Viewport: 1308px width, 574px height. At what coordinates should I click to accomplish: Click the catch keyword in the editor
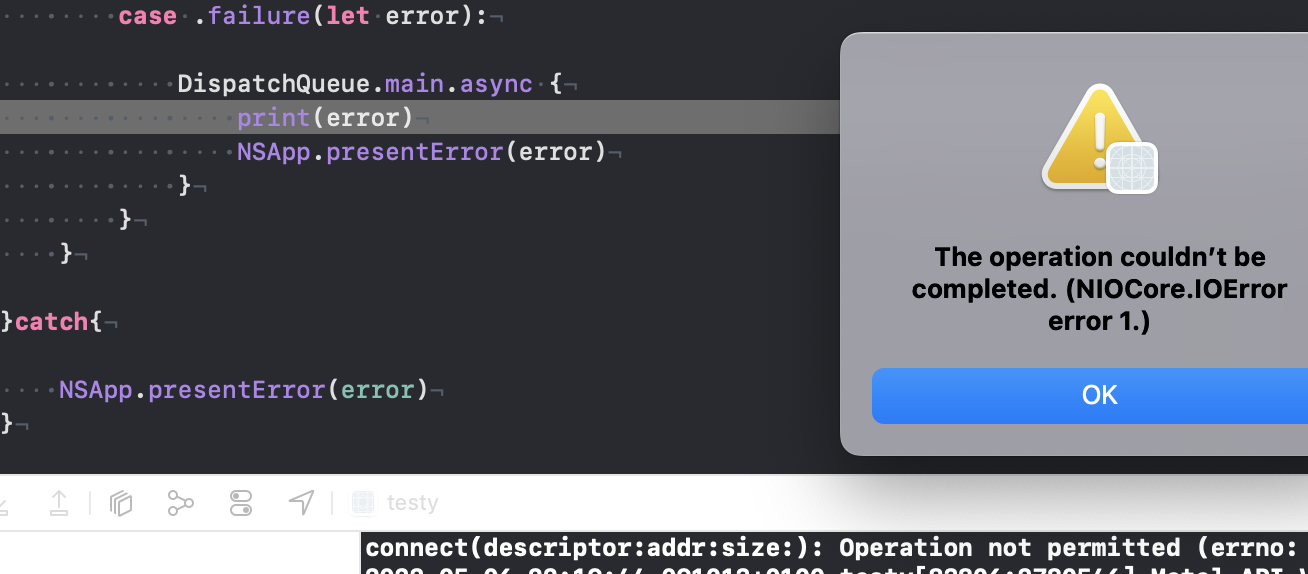(52, 322)
